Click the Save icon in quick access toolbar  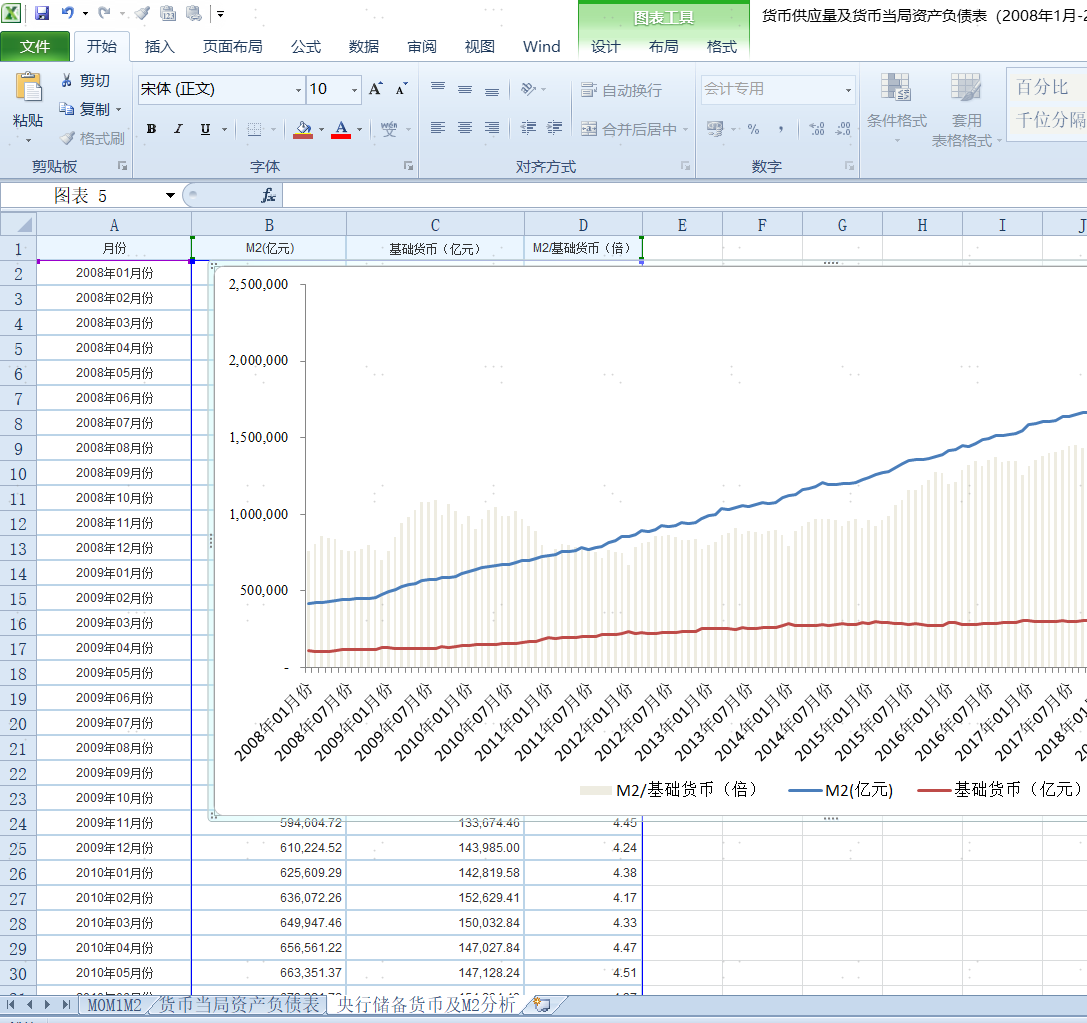pyautogui.click(x=42, y=13)
